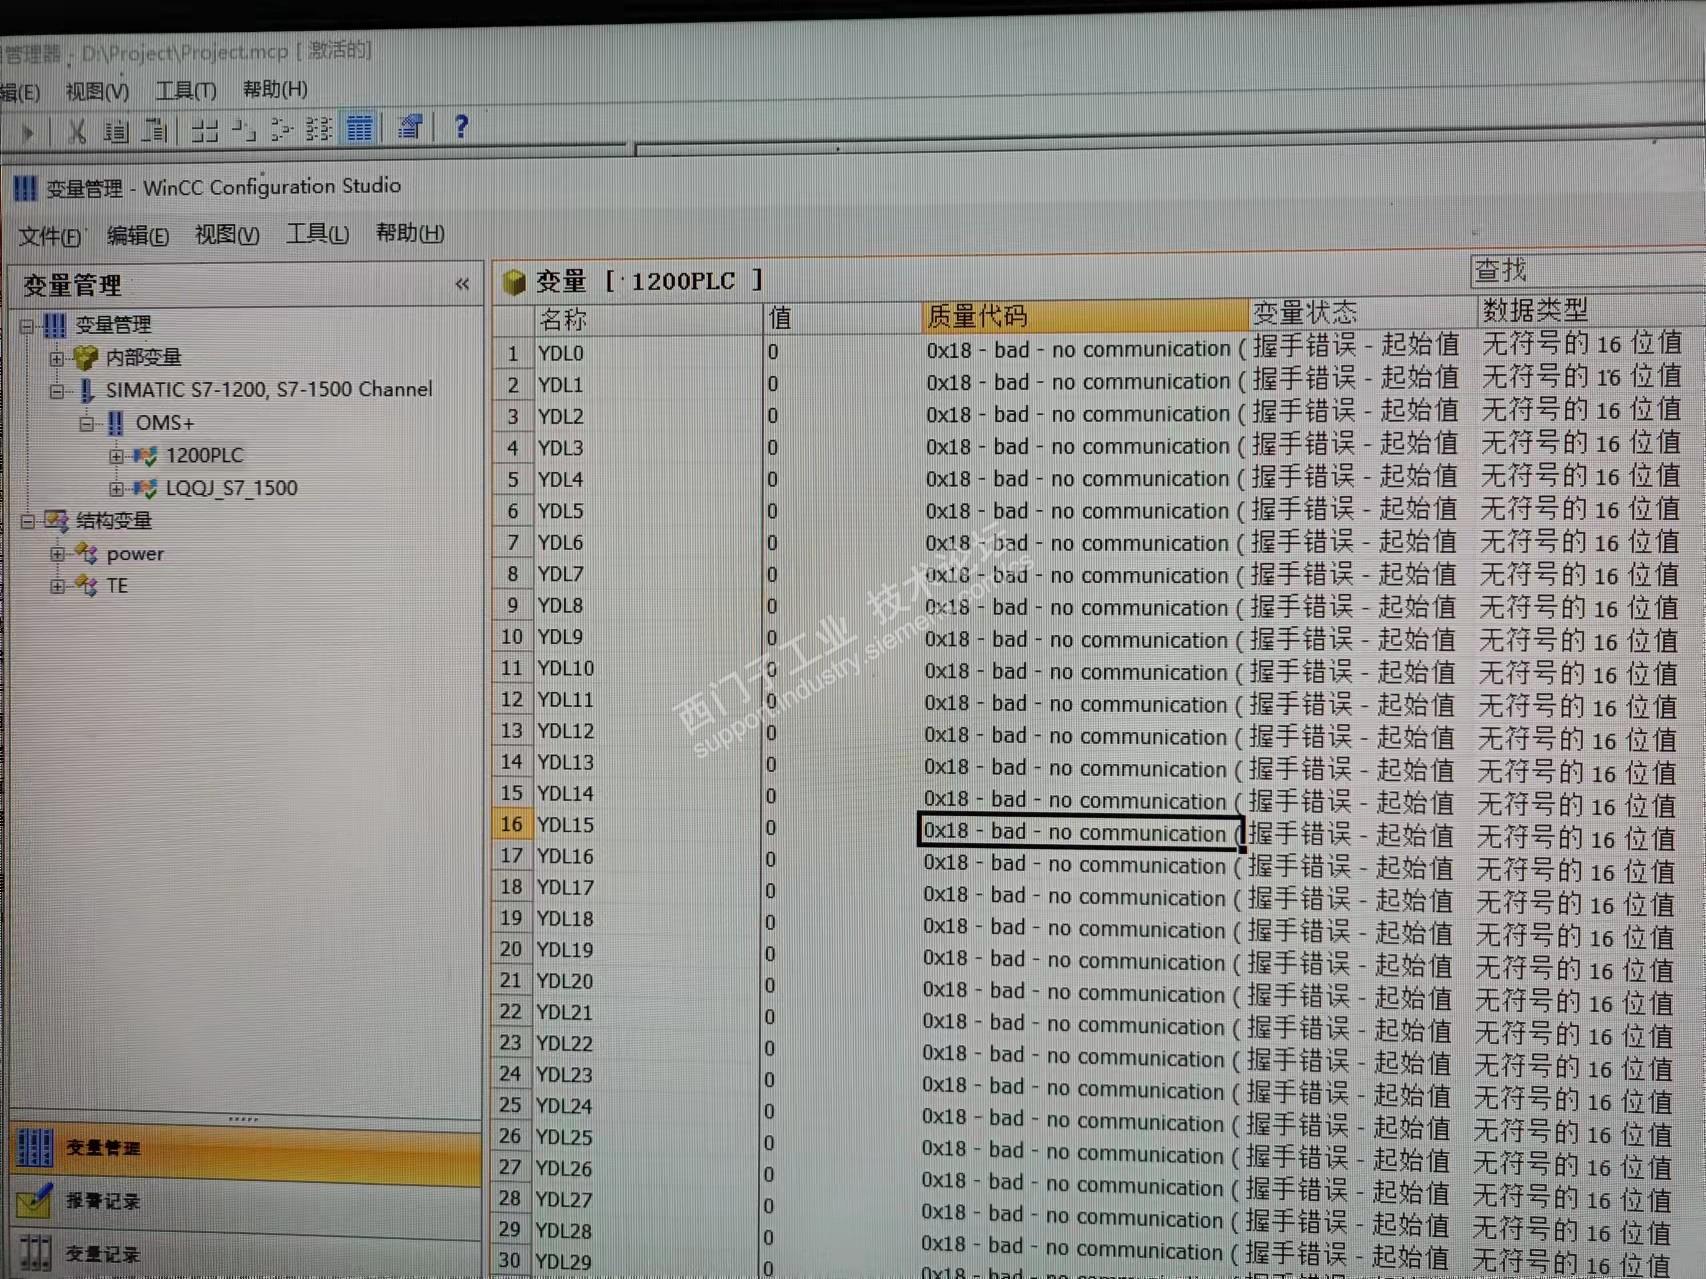Viewport: 1706px width, 1279px height.
Task: Click the three scattered dots view icon
Action: click(x=281, y=129)
